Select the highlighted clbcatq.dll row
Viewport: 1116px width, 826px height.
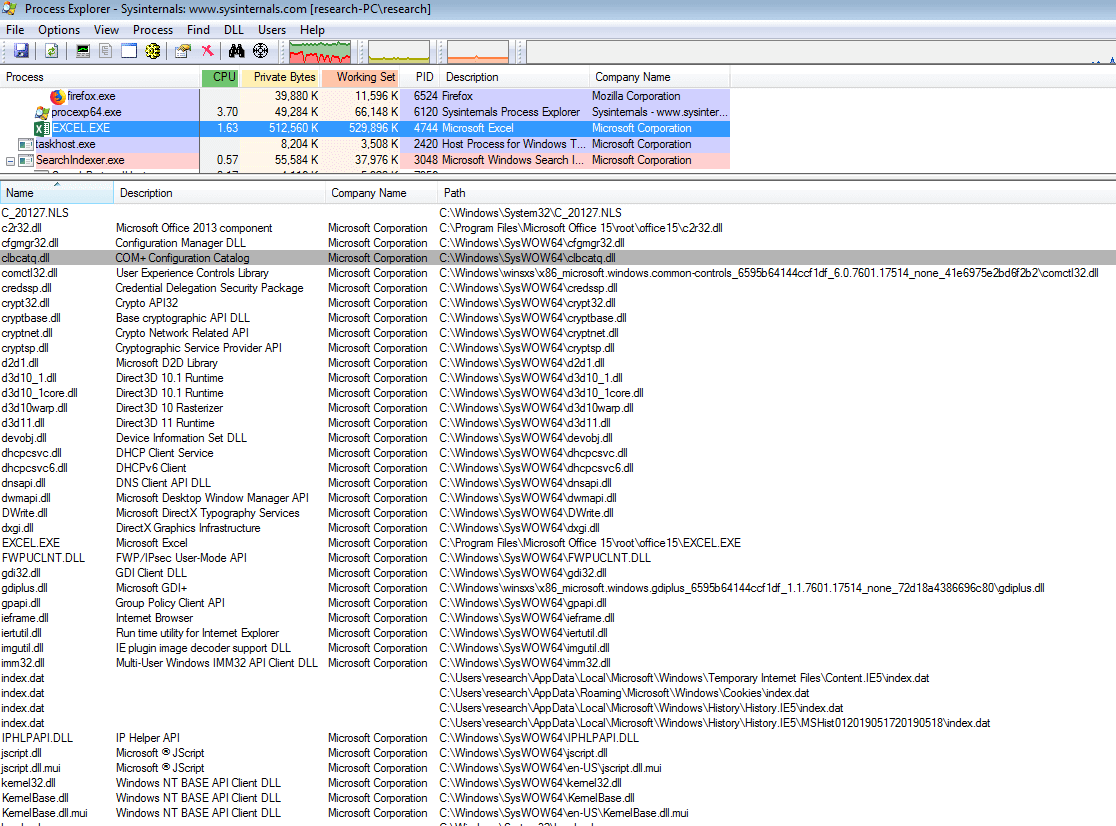[558, 258]
